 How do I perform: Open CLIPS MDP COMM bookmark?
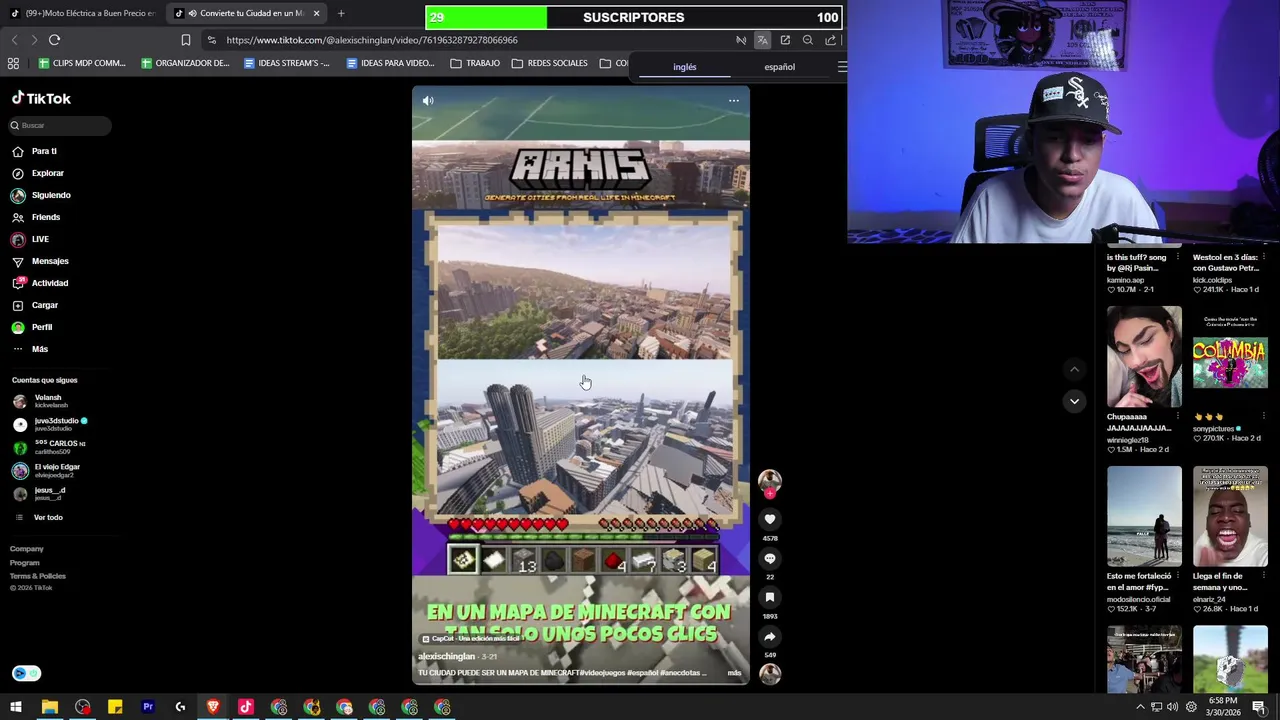(x=82, y=63)
